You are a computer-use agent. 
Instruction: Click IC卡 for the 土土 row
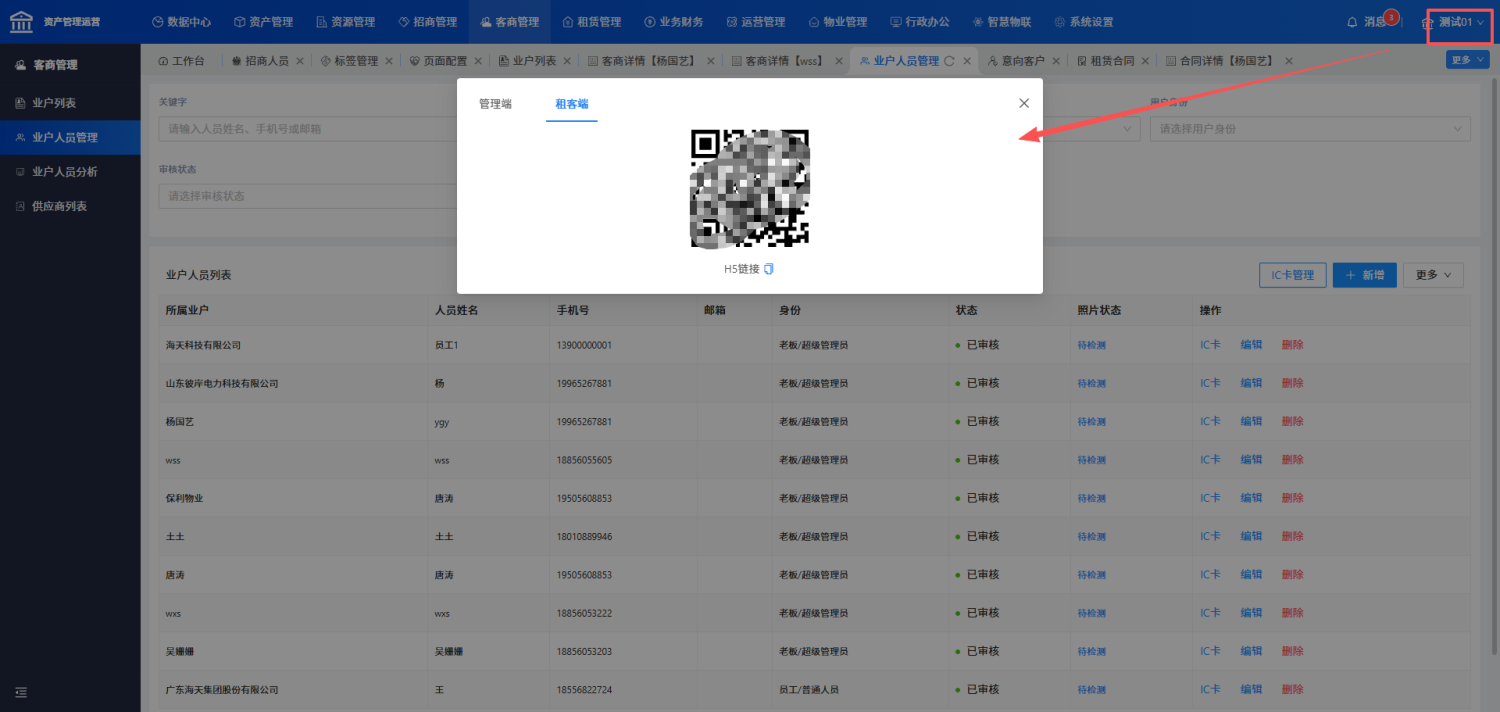1210,537
